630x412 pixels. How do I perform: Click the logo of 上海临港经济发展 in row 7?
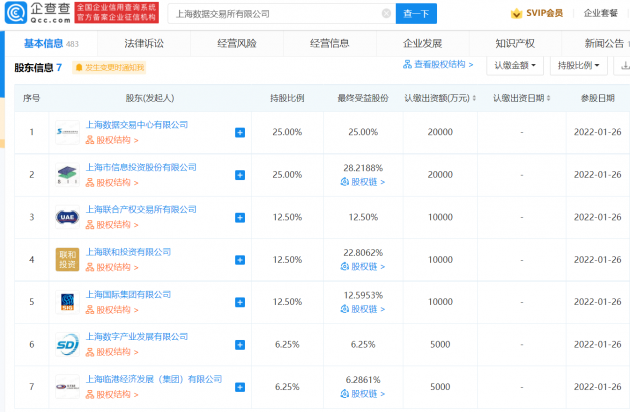tap(67, 387)
